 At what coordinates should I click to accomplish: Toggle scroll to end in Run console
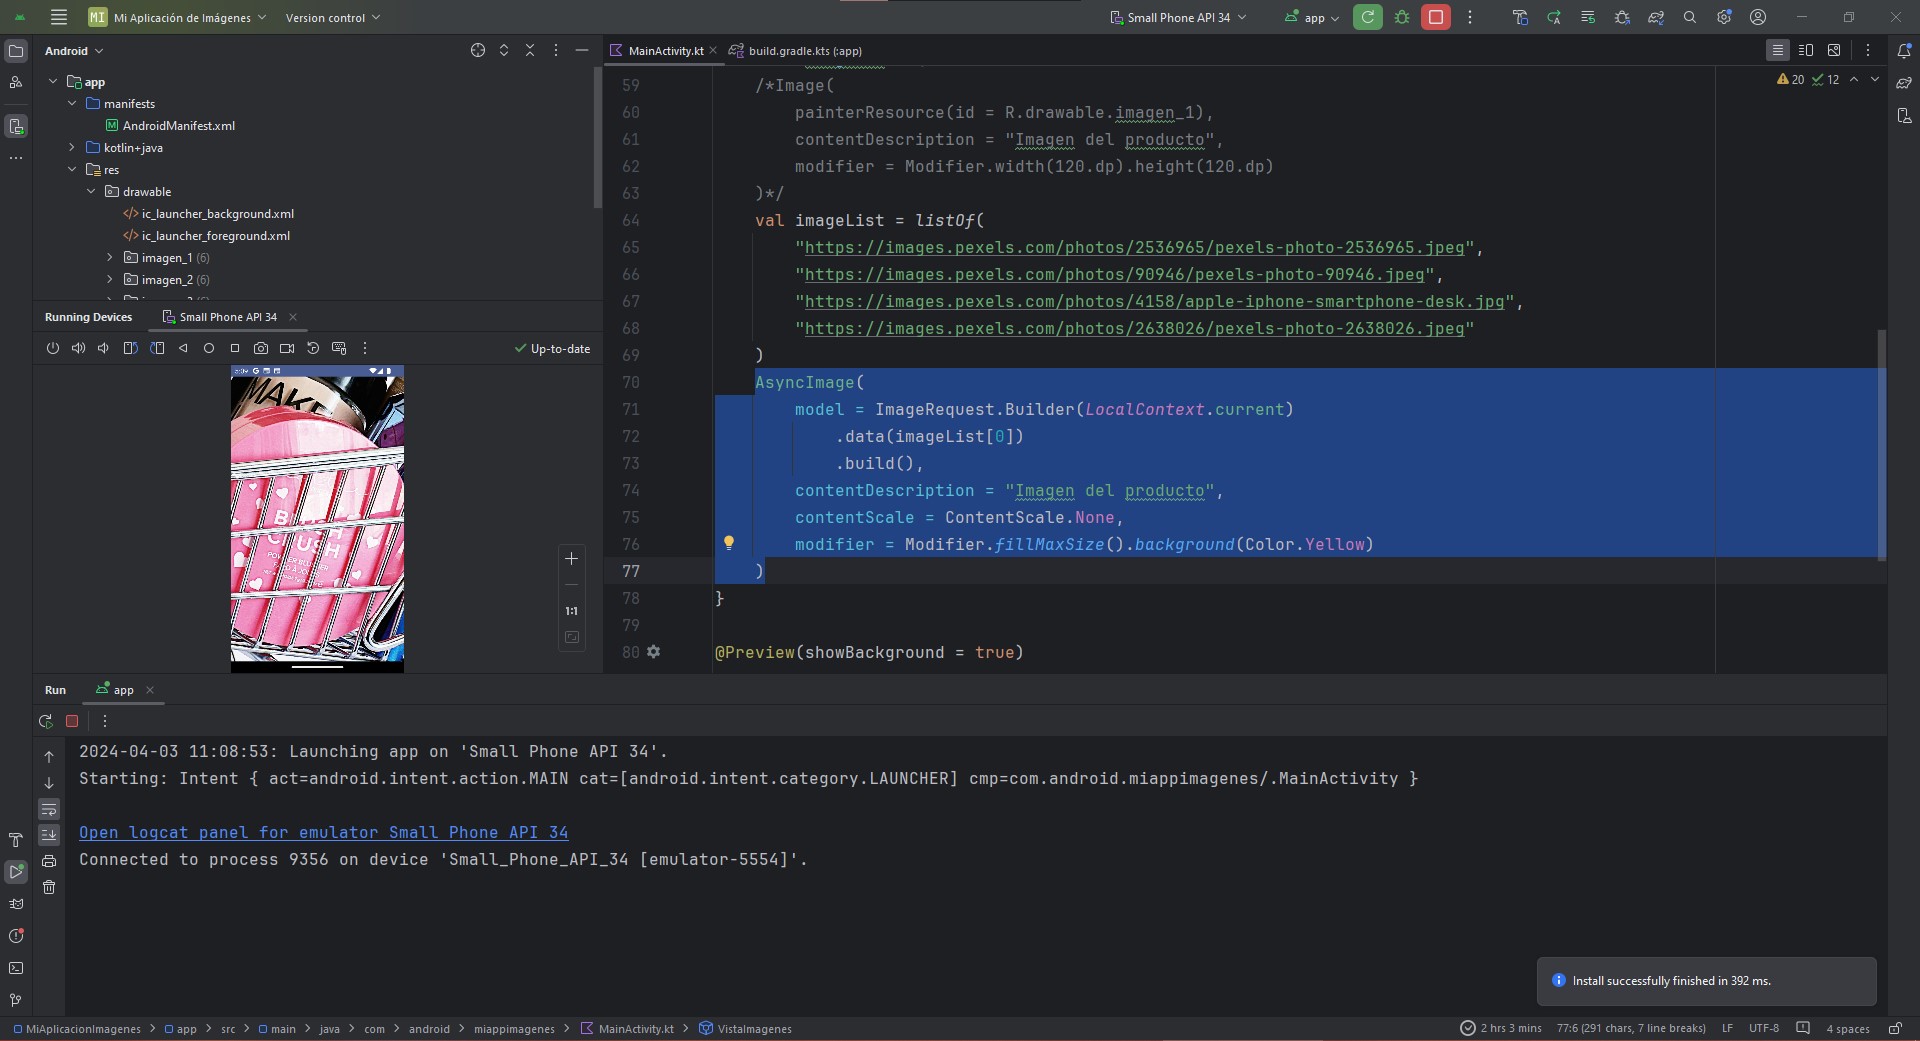click(49, 835)
